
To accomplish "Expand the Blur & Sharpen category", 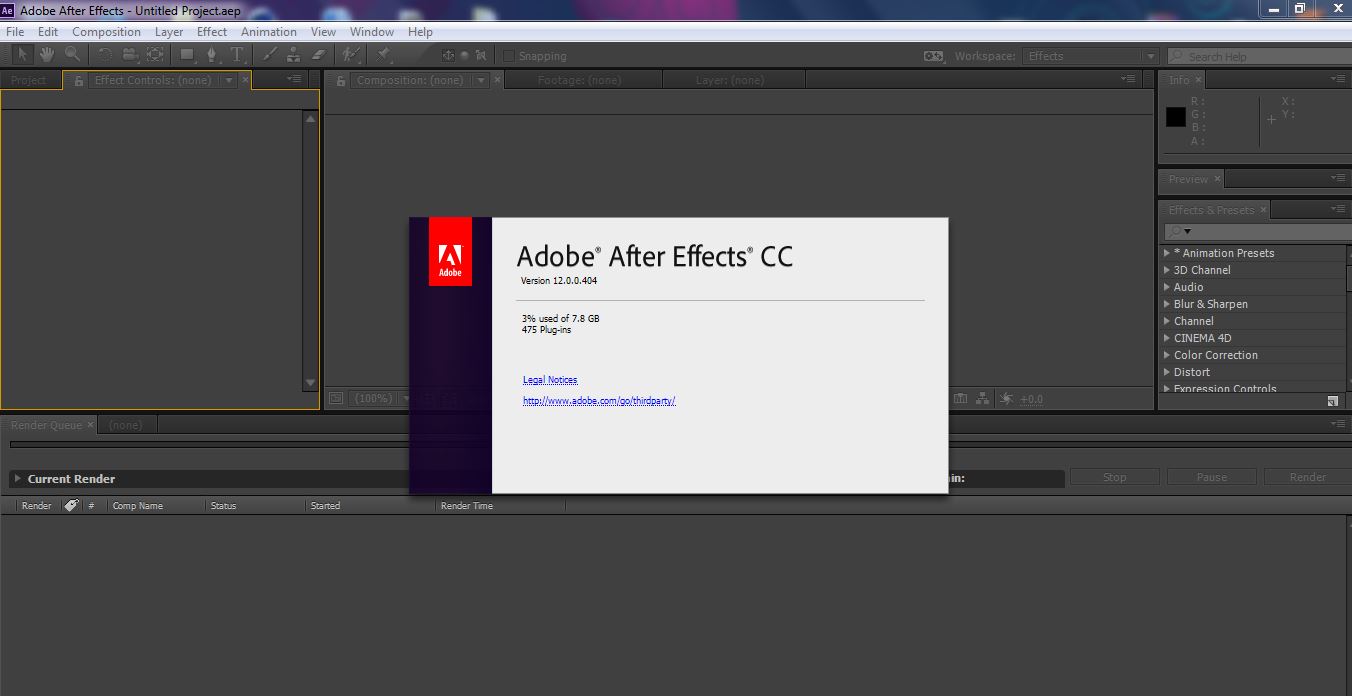I will pyautogui.click(x=1166, y=304).
